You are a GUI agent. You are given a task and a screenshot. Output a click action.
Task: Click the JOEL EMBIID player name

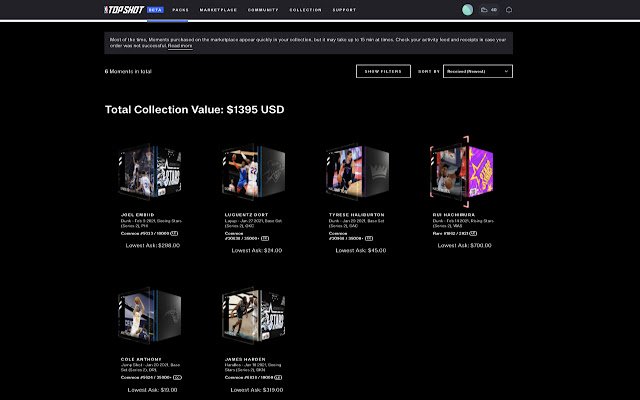coord(138,215)
